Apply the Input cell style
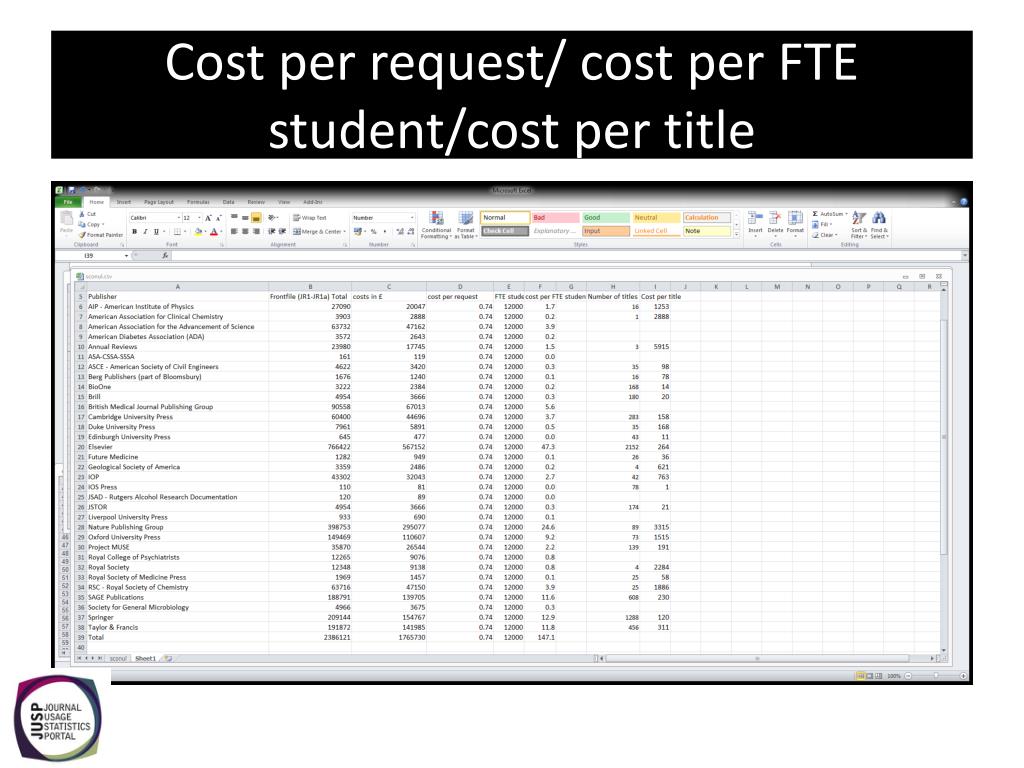 click(605, 231)
